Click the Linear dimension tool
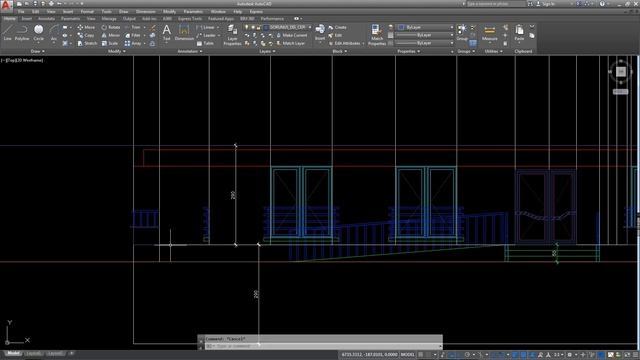The width and height of the screenshot is (640, 360). pyautogui.click(x=205, y=27)
